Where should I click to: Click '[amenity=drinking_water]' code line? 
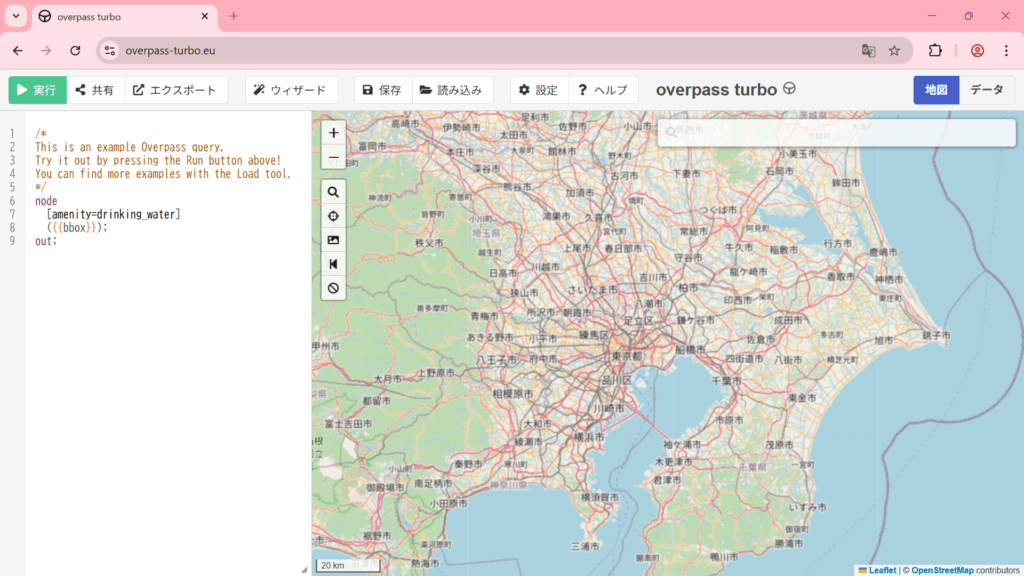(114, 214)
